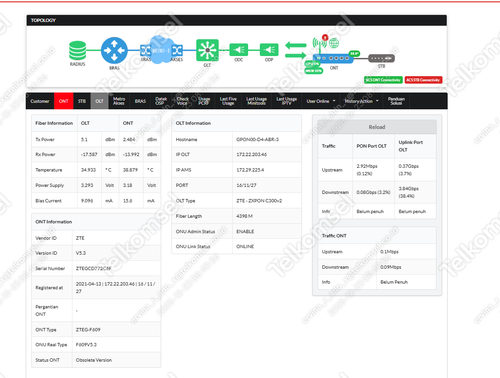Click the STB device icon in topology
Screen dimensions: 500x378
coord(381,58)
